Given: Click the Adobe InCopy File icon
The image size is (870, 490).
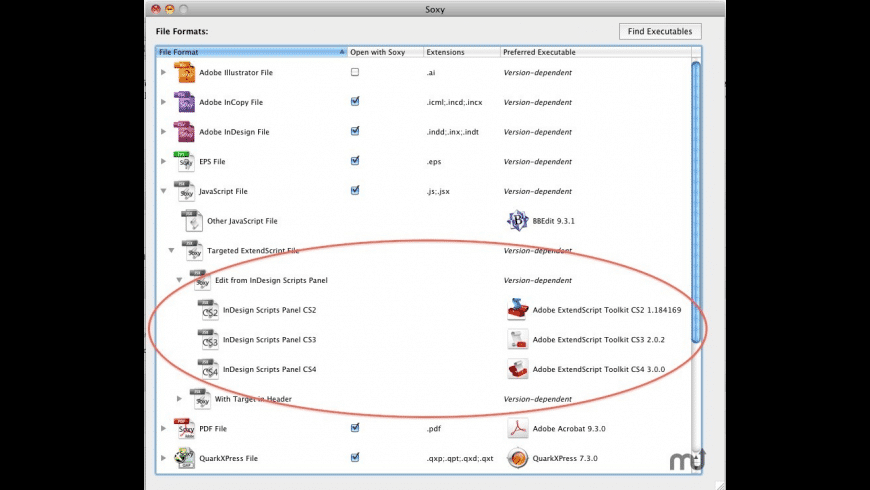Looking at the screenshot, I should pyautogui.click(x=184, y=102).
